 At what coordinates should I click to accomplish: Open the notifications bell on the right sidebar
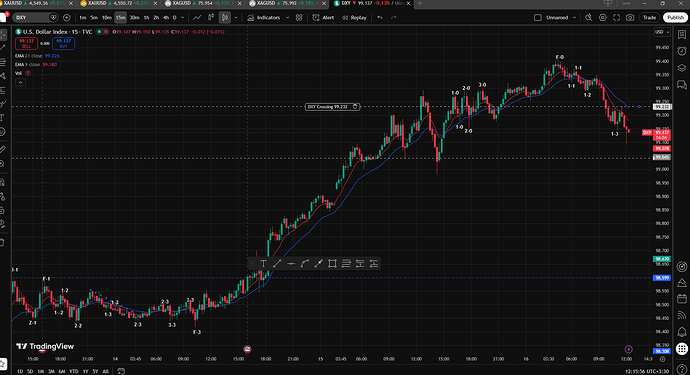pyautogui.click(x=682, y=331)
